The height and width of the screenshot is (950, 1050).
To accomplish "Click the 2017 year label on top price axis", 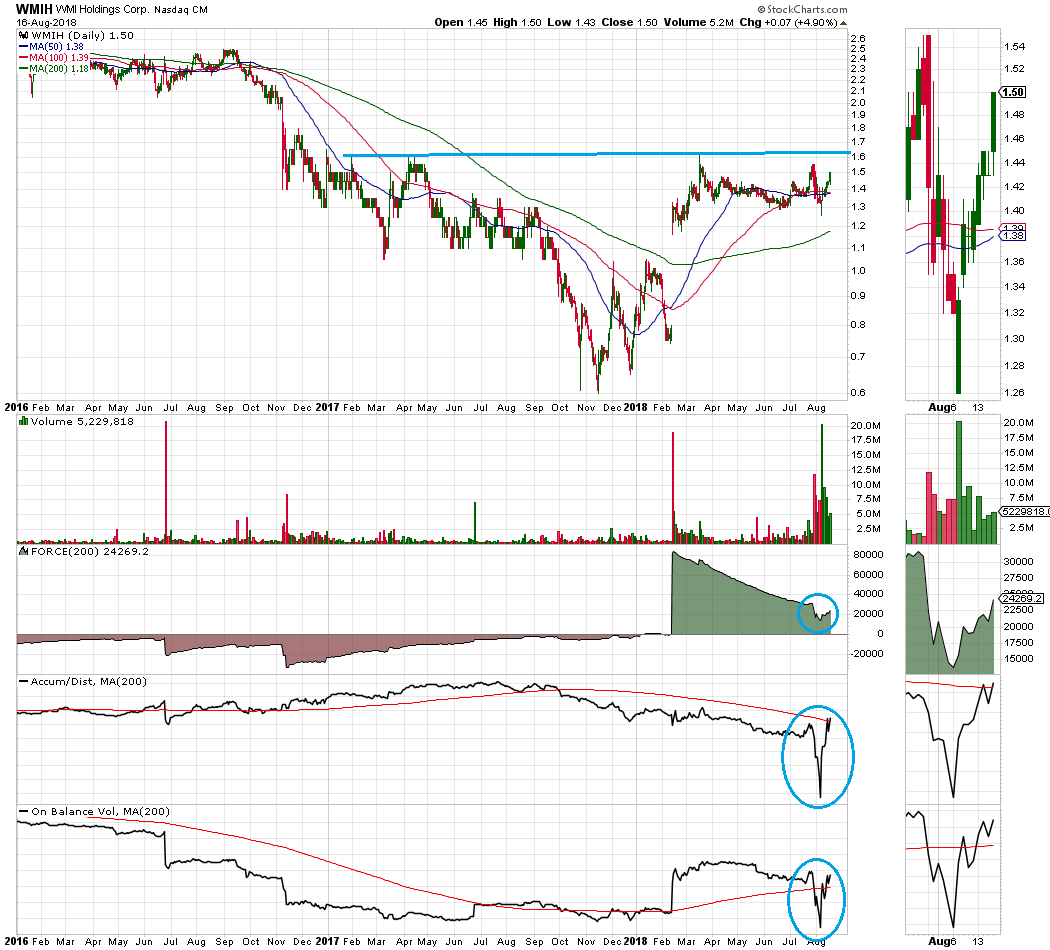I will [327, 407].
